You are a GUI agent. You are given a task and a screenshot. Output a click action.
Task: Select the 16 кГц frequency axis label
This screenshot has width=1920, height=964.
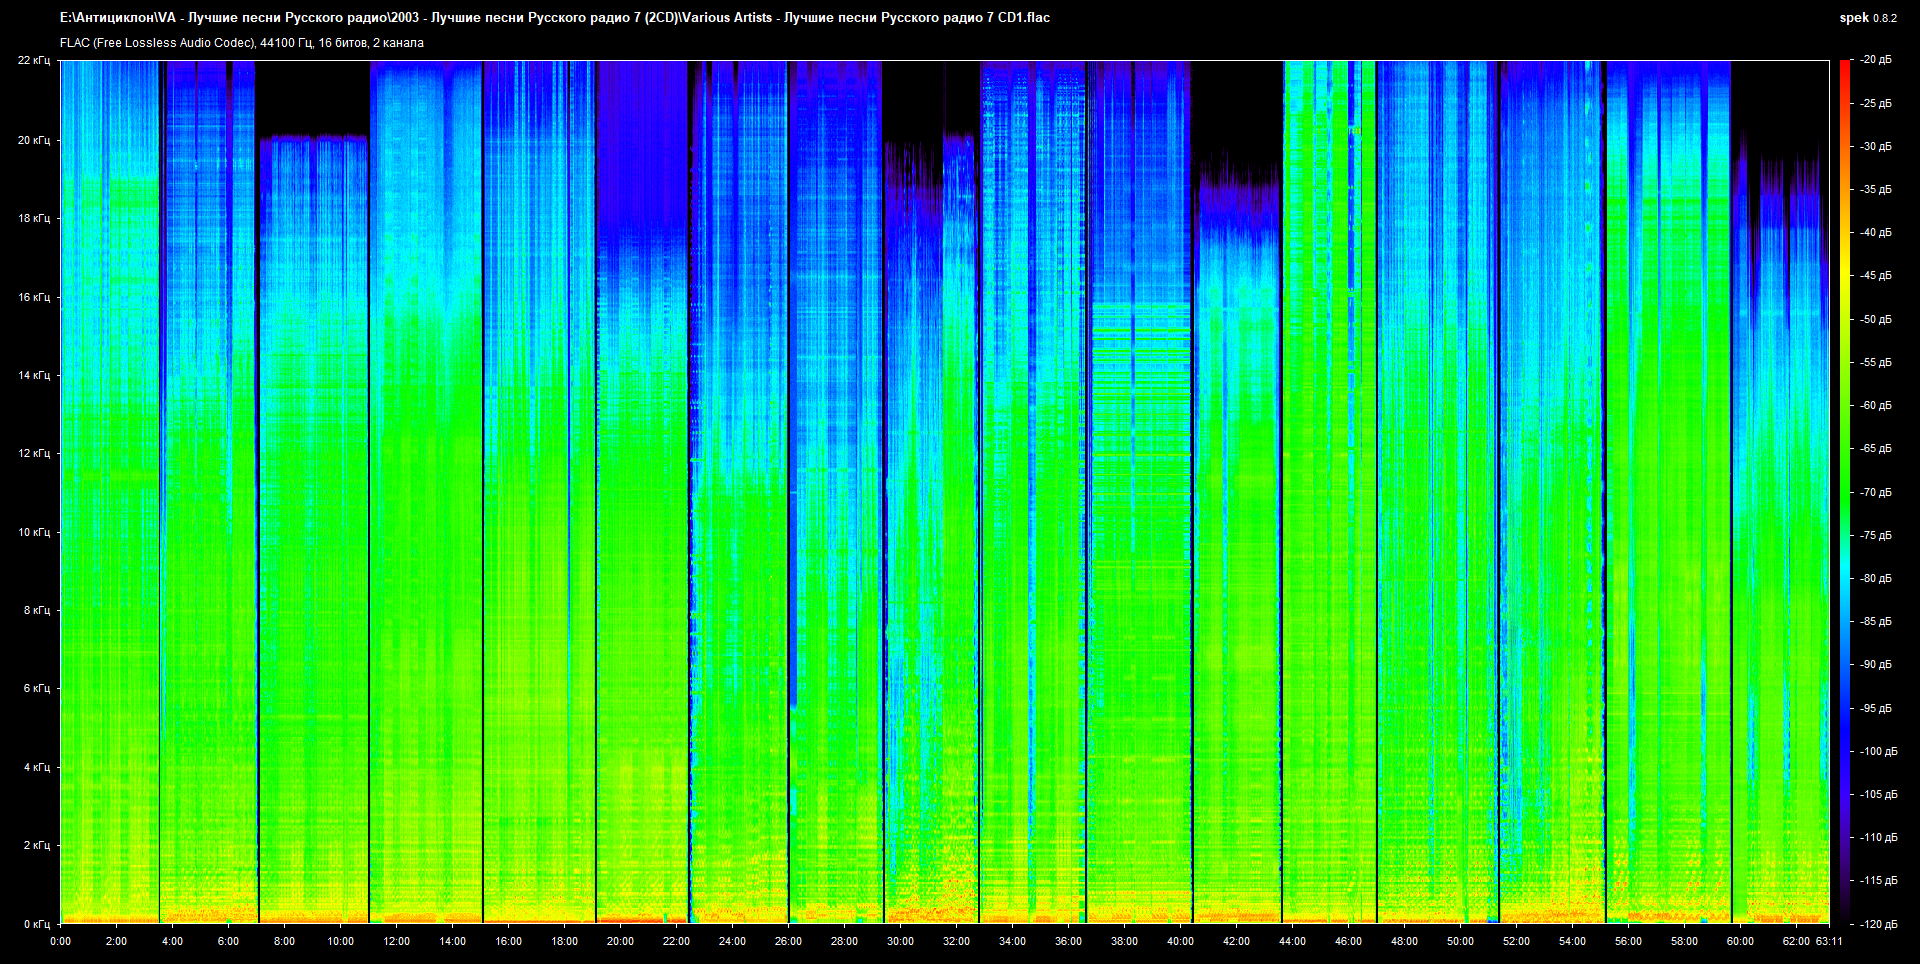[x=34, y=297]
